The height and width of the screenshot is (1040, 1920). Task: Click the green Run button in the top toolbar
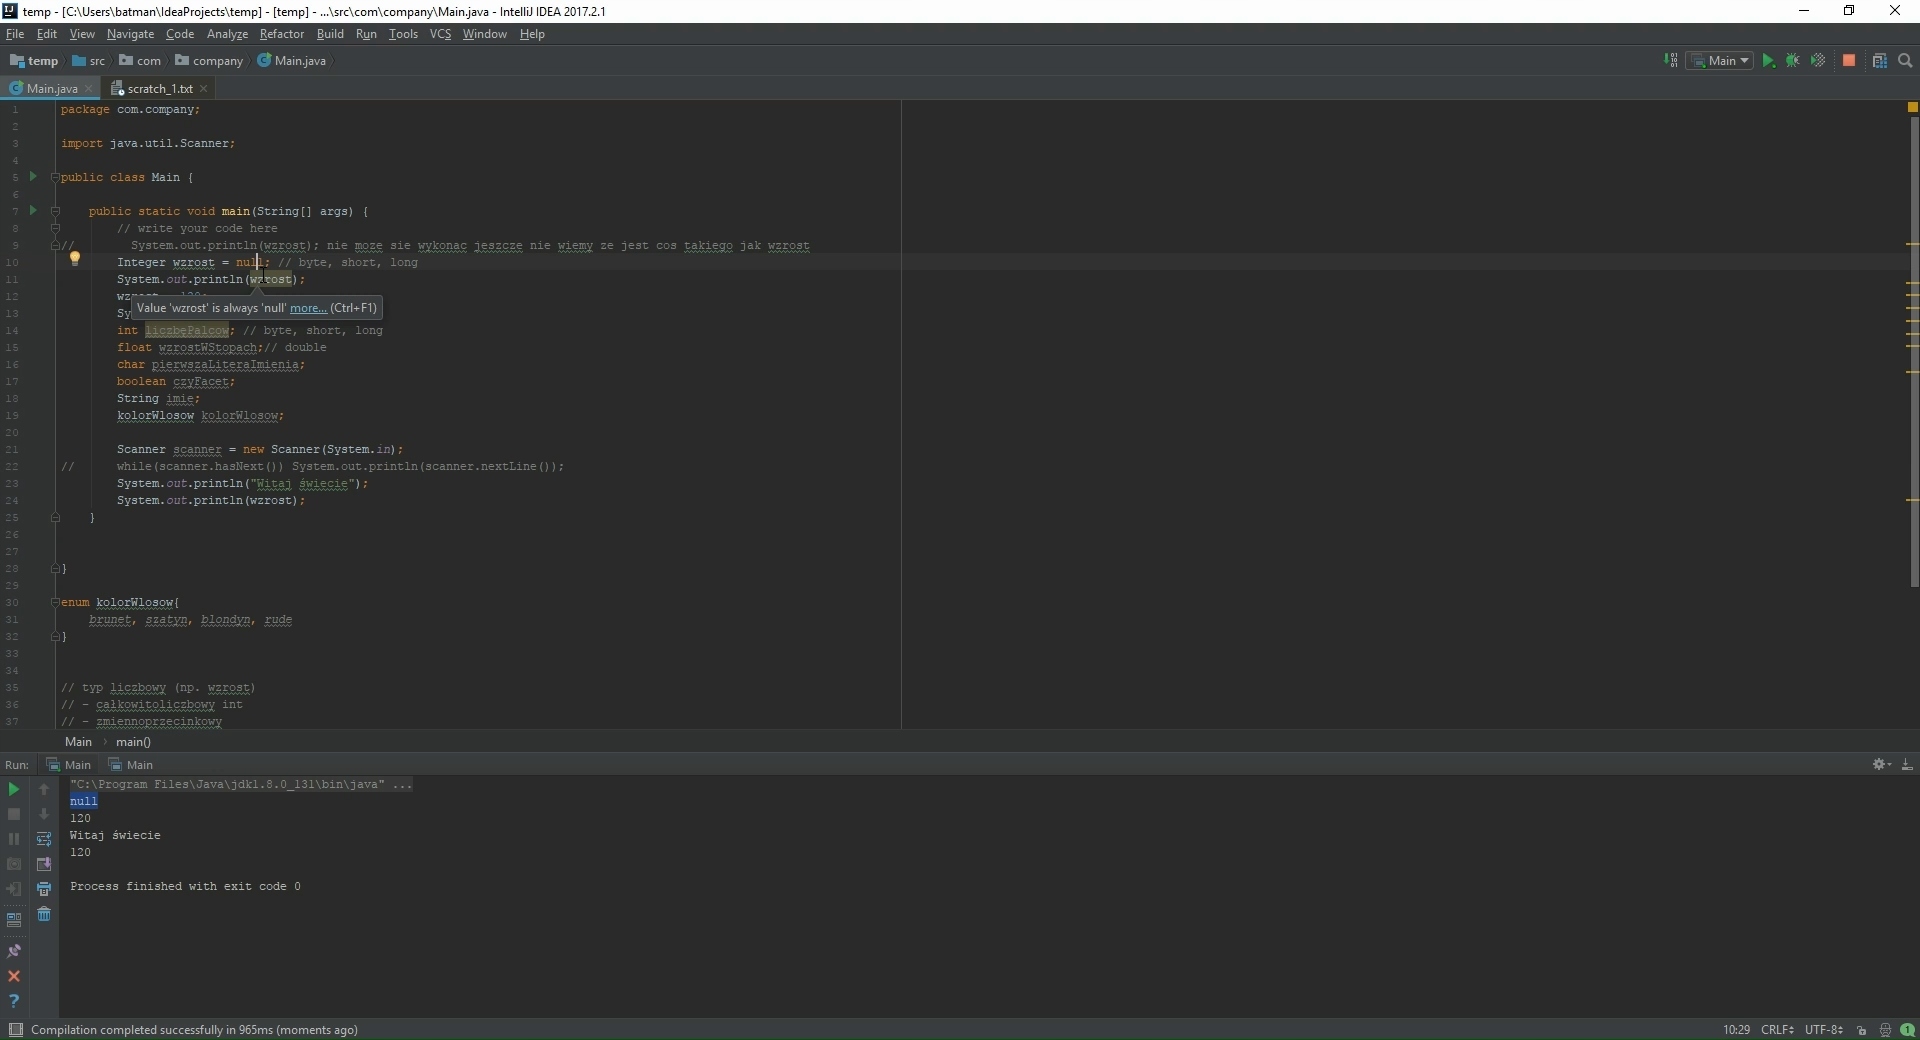point(1768,61)
